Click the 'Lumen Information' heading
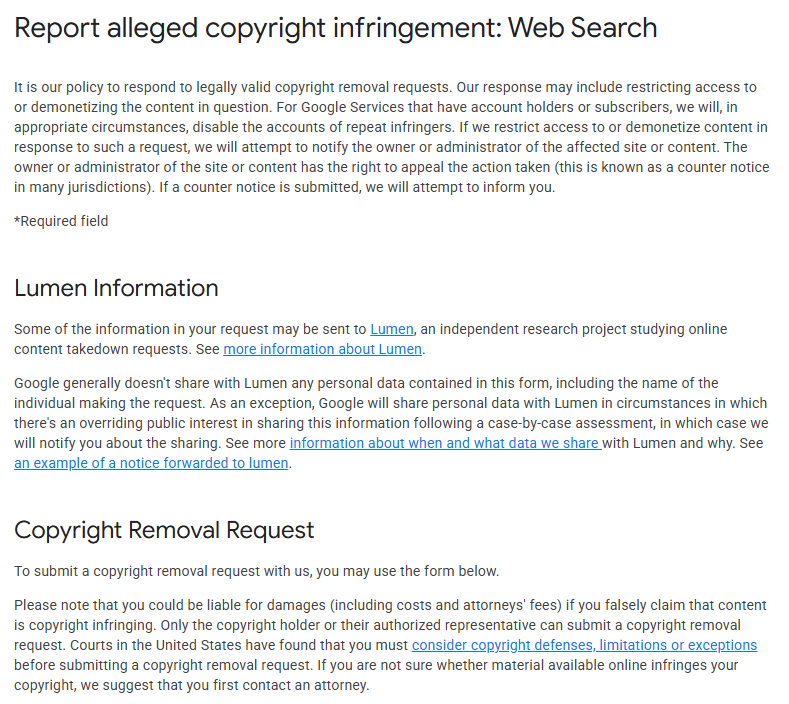Viewport: 789px width, 704px height. tap(116, 288)
